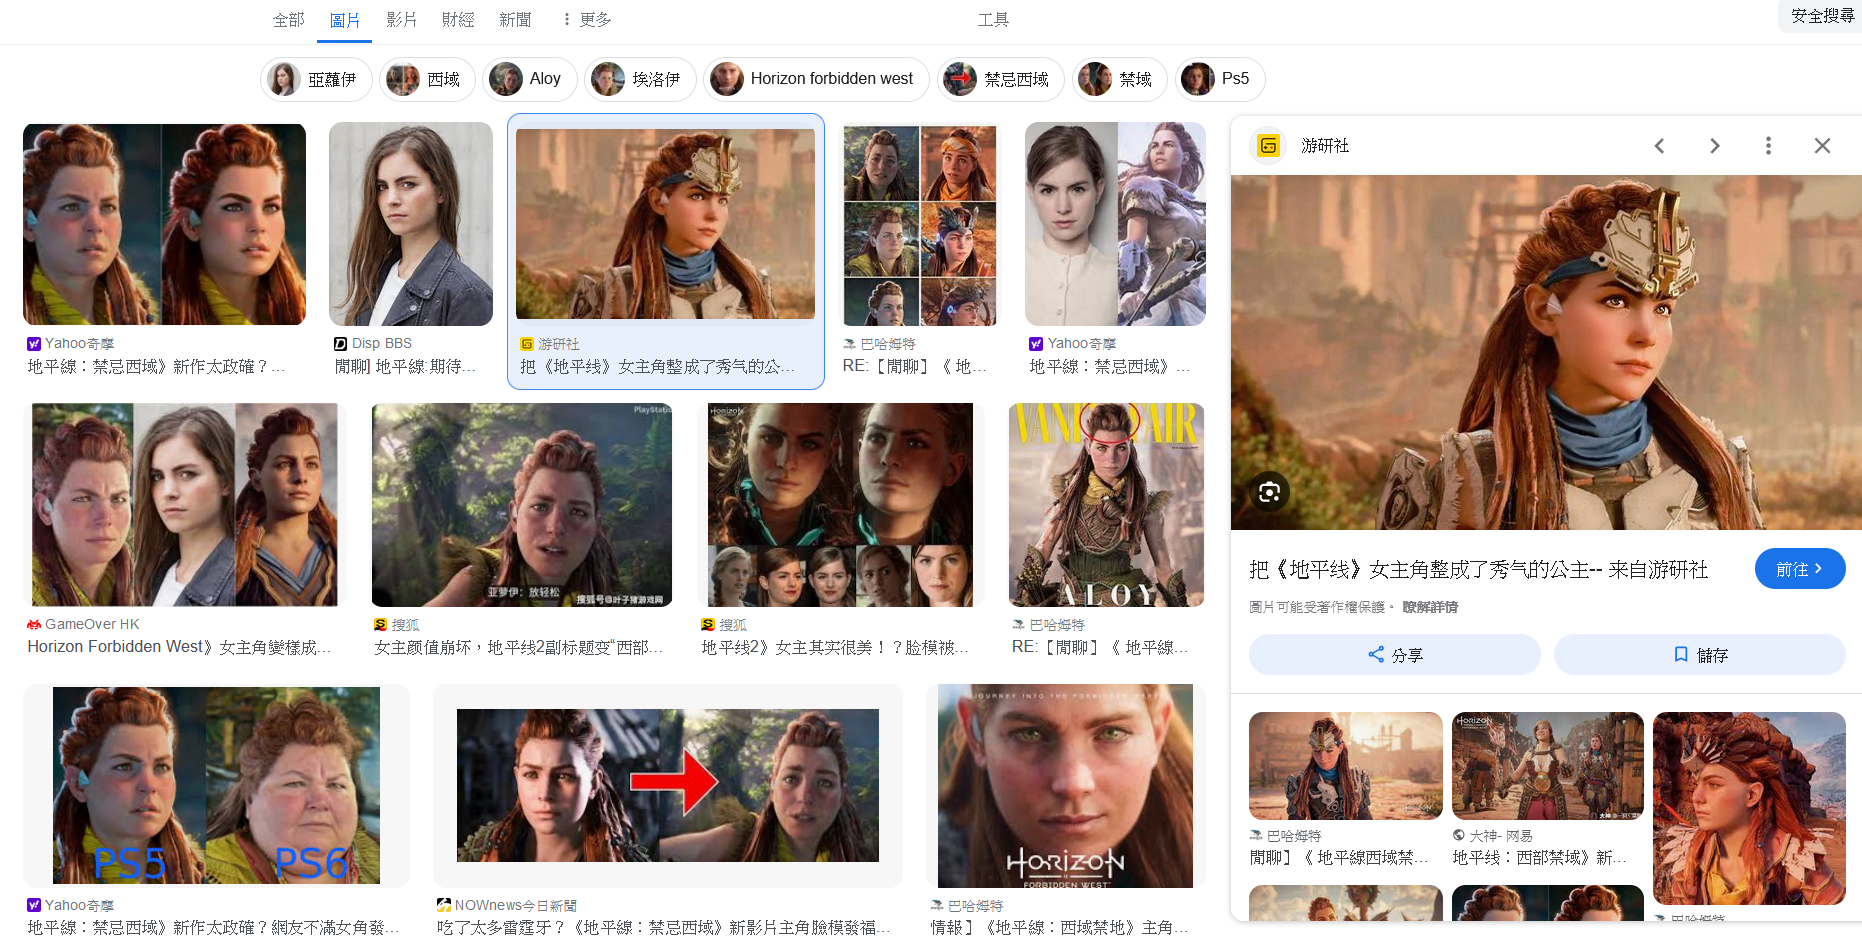Open the Yahoo奇摩 two-face comparison thumbnail

(x=165, y=224)
